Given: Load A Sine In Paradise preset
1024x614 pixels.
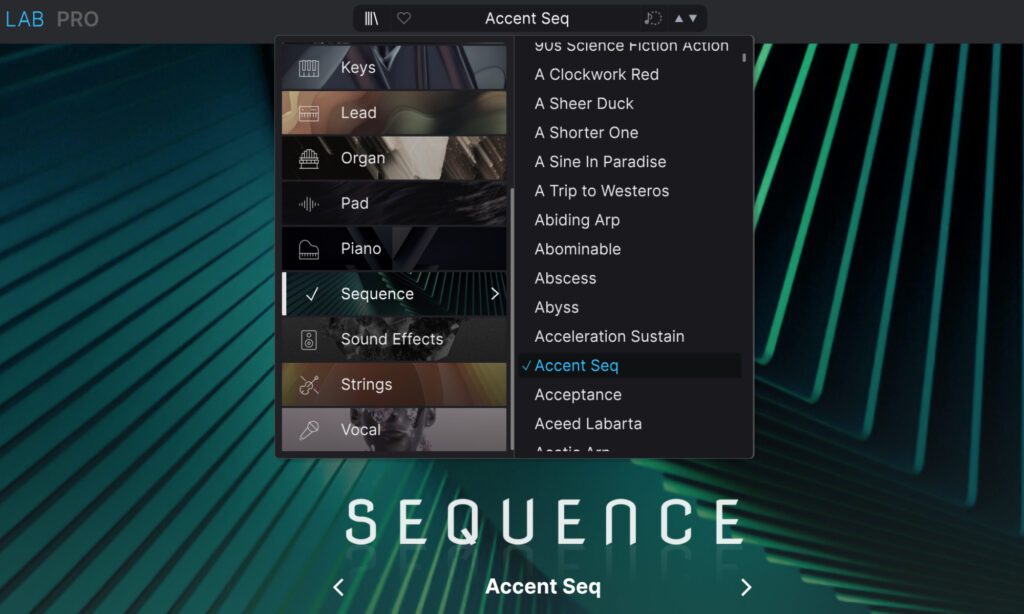Looking at the screenshot, I should pyautogui.click(x=600, y=162).
